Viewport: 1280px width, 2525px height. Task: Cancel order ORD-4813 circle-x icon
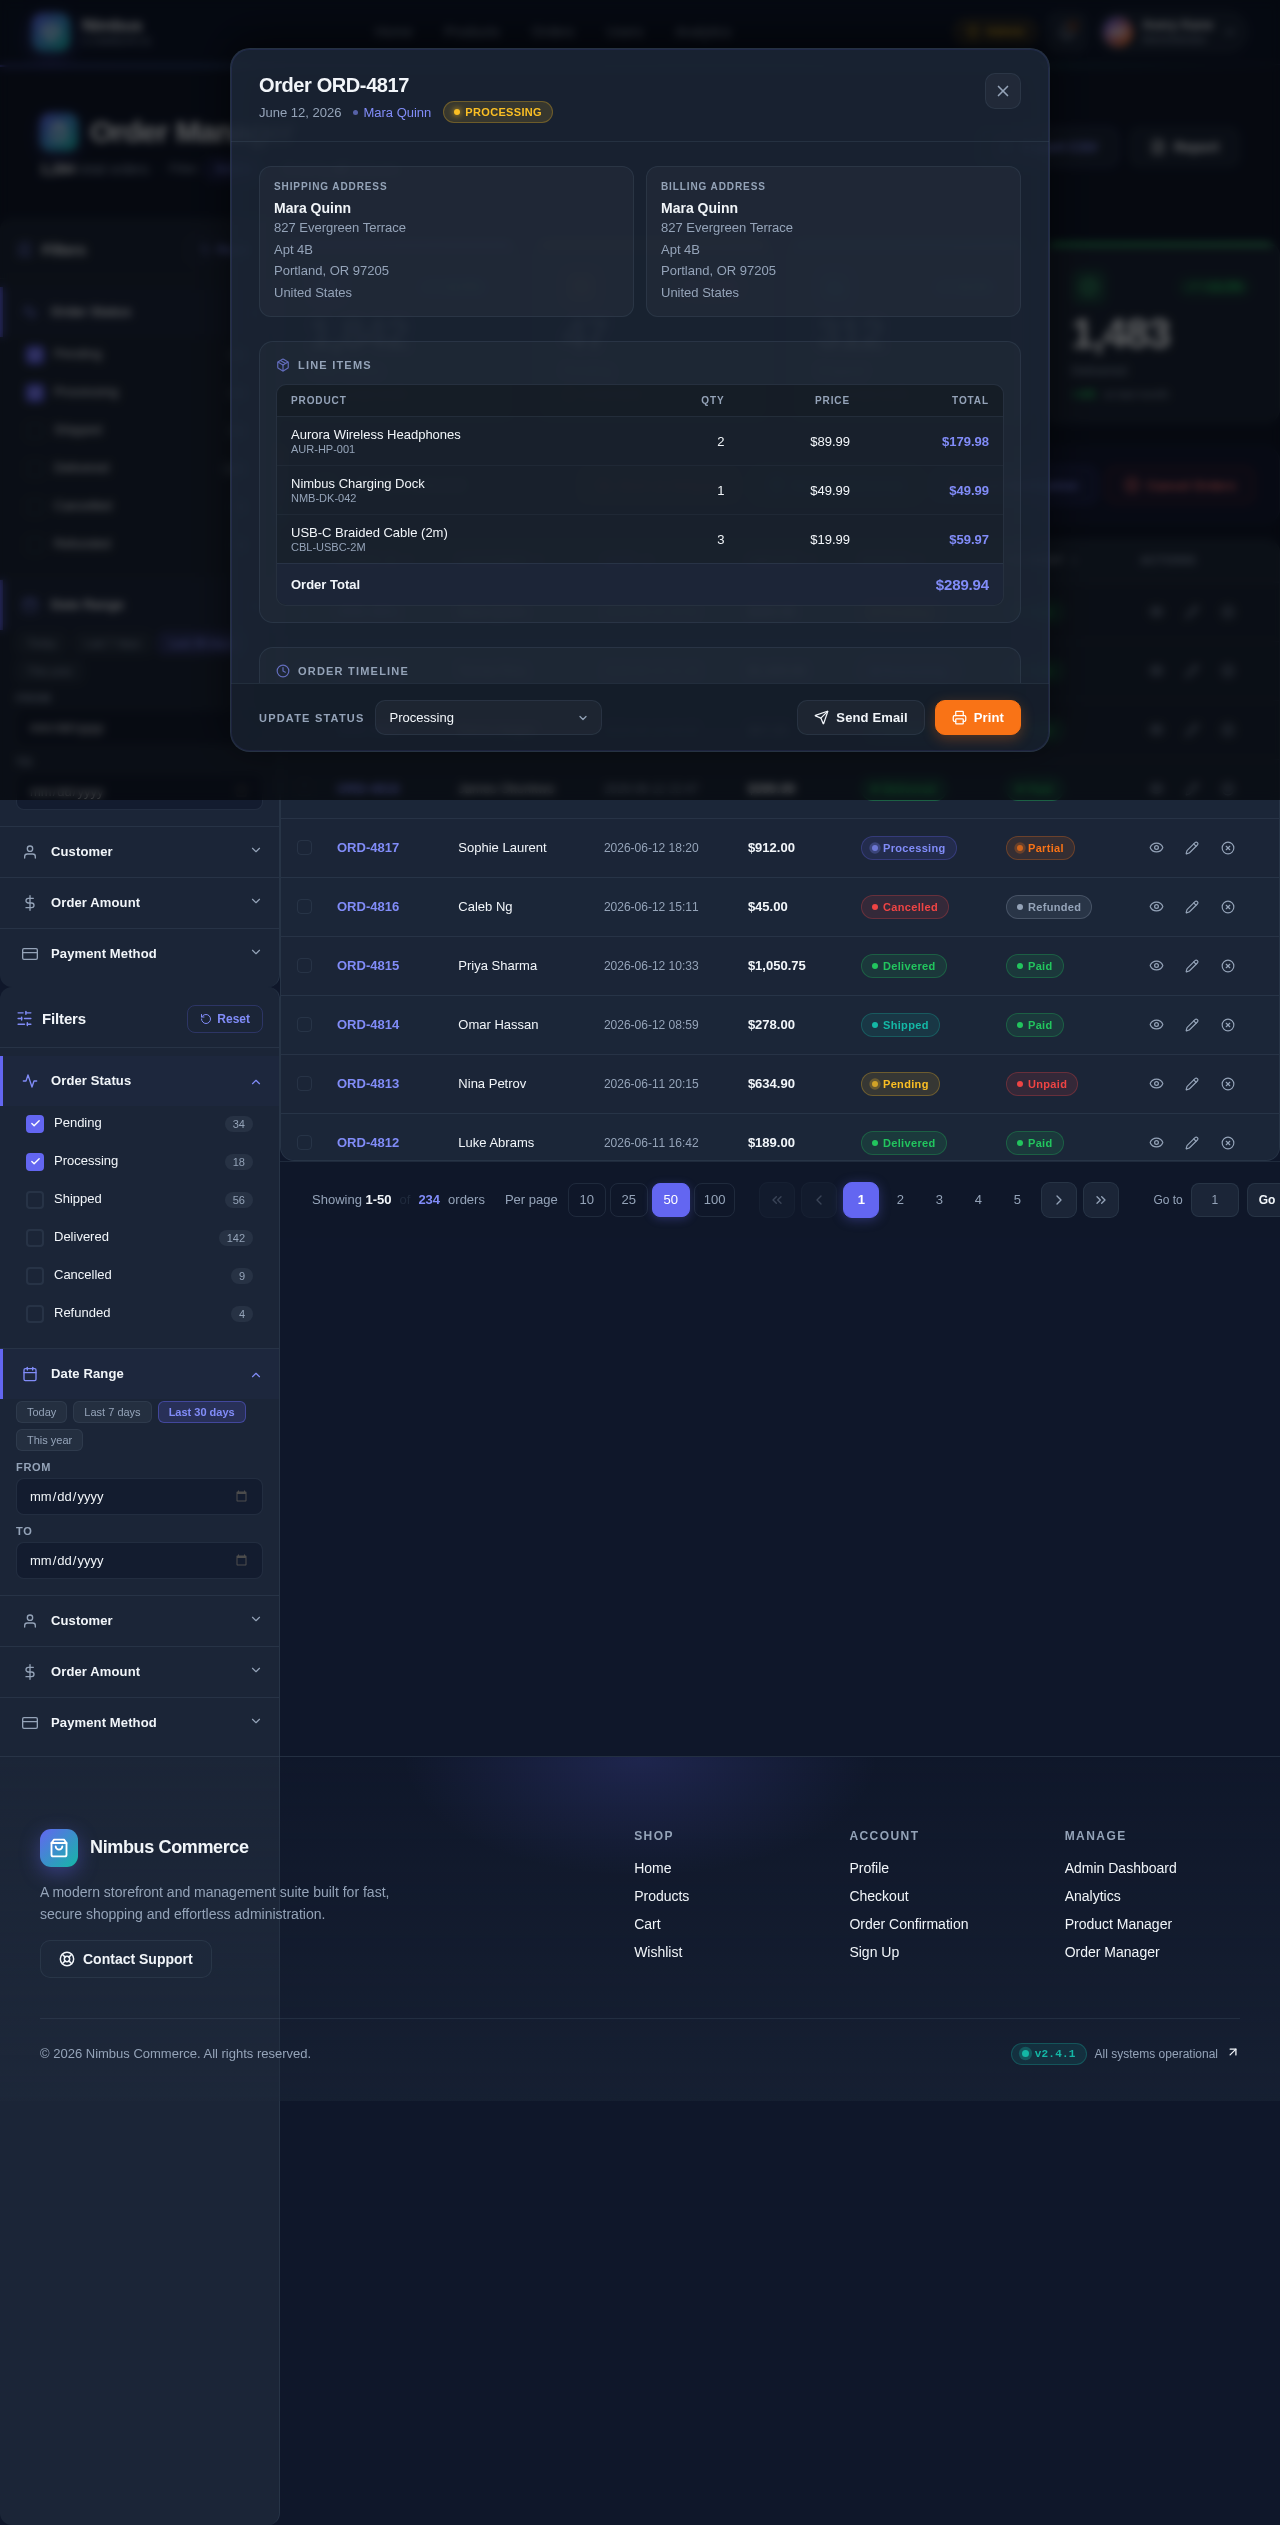click(x=1228, y=1084)
